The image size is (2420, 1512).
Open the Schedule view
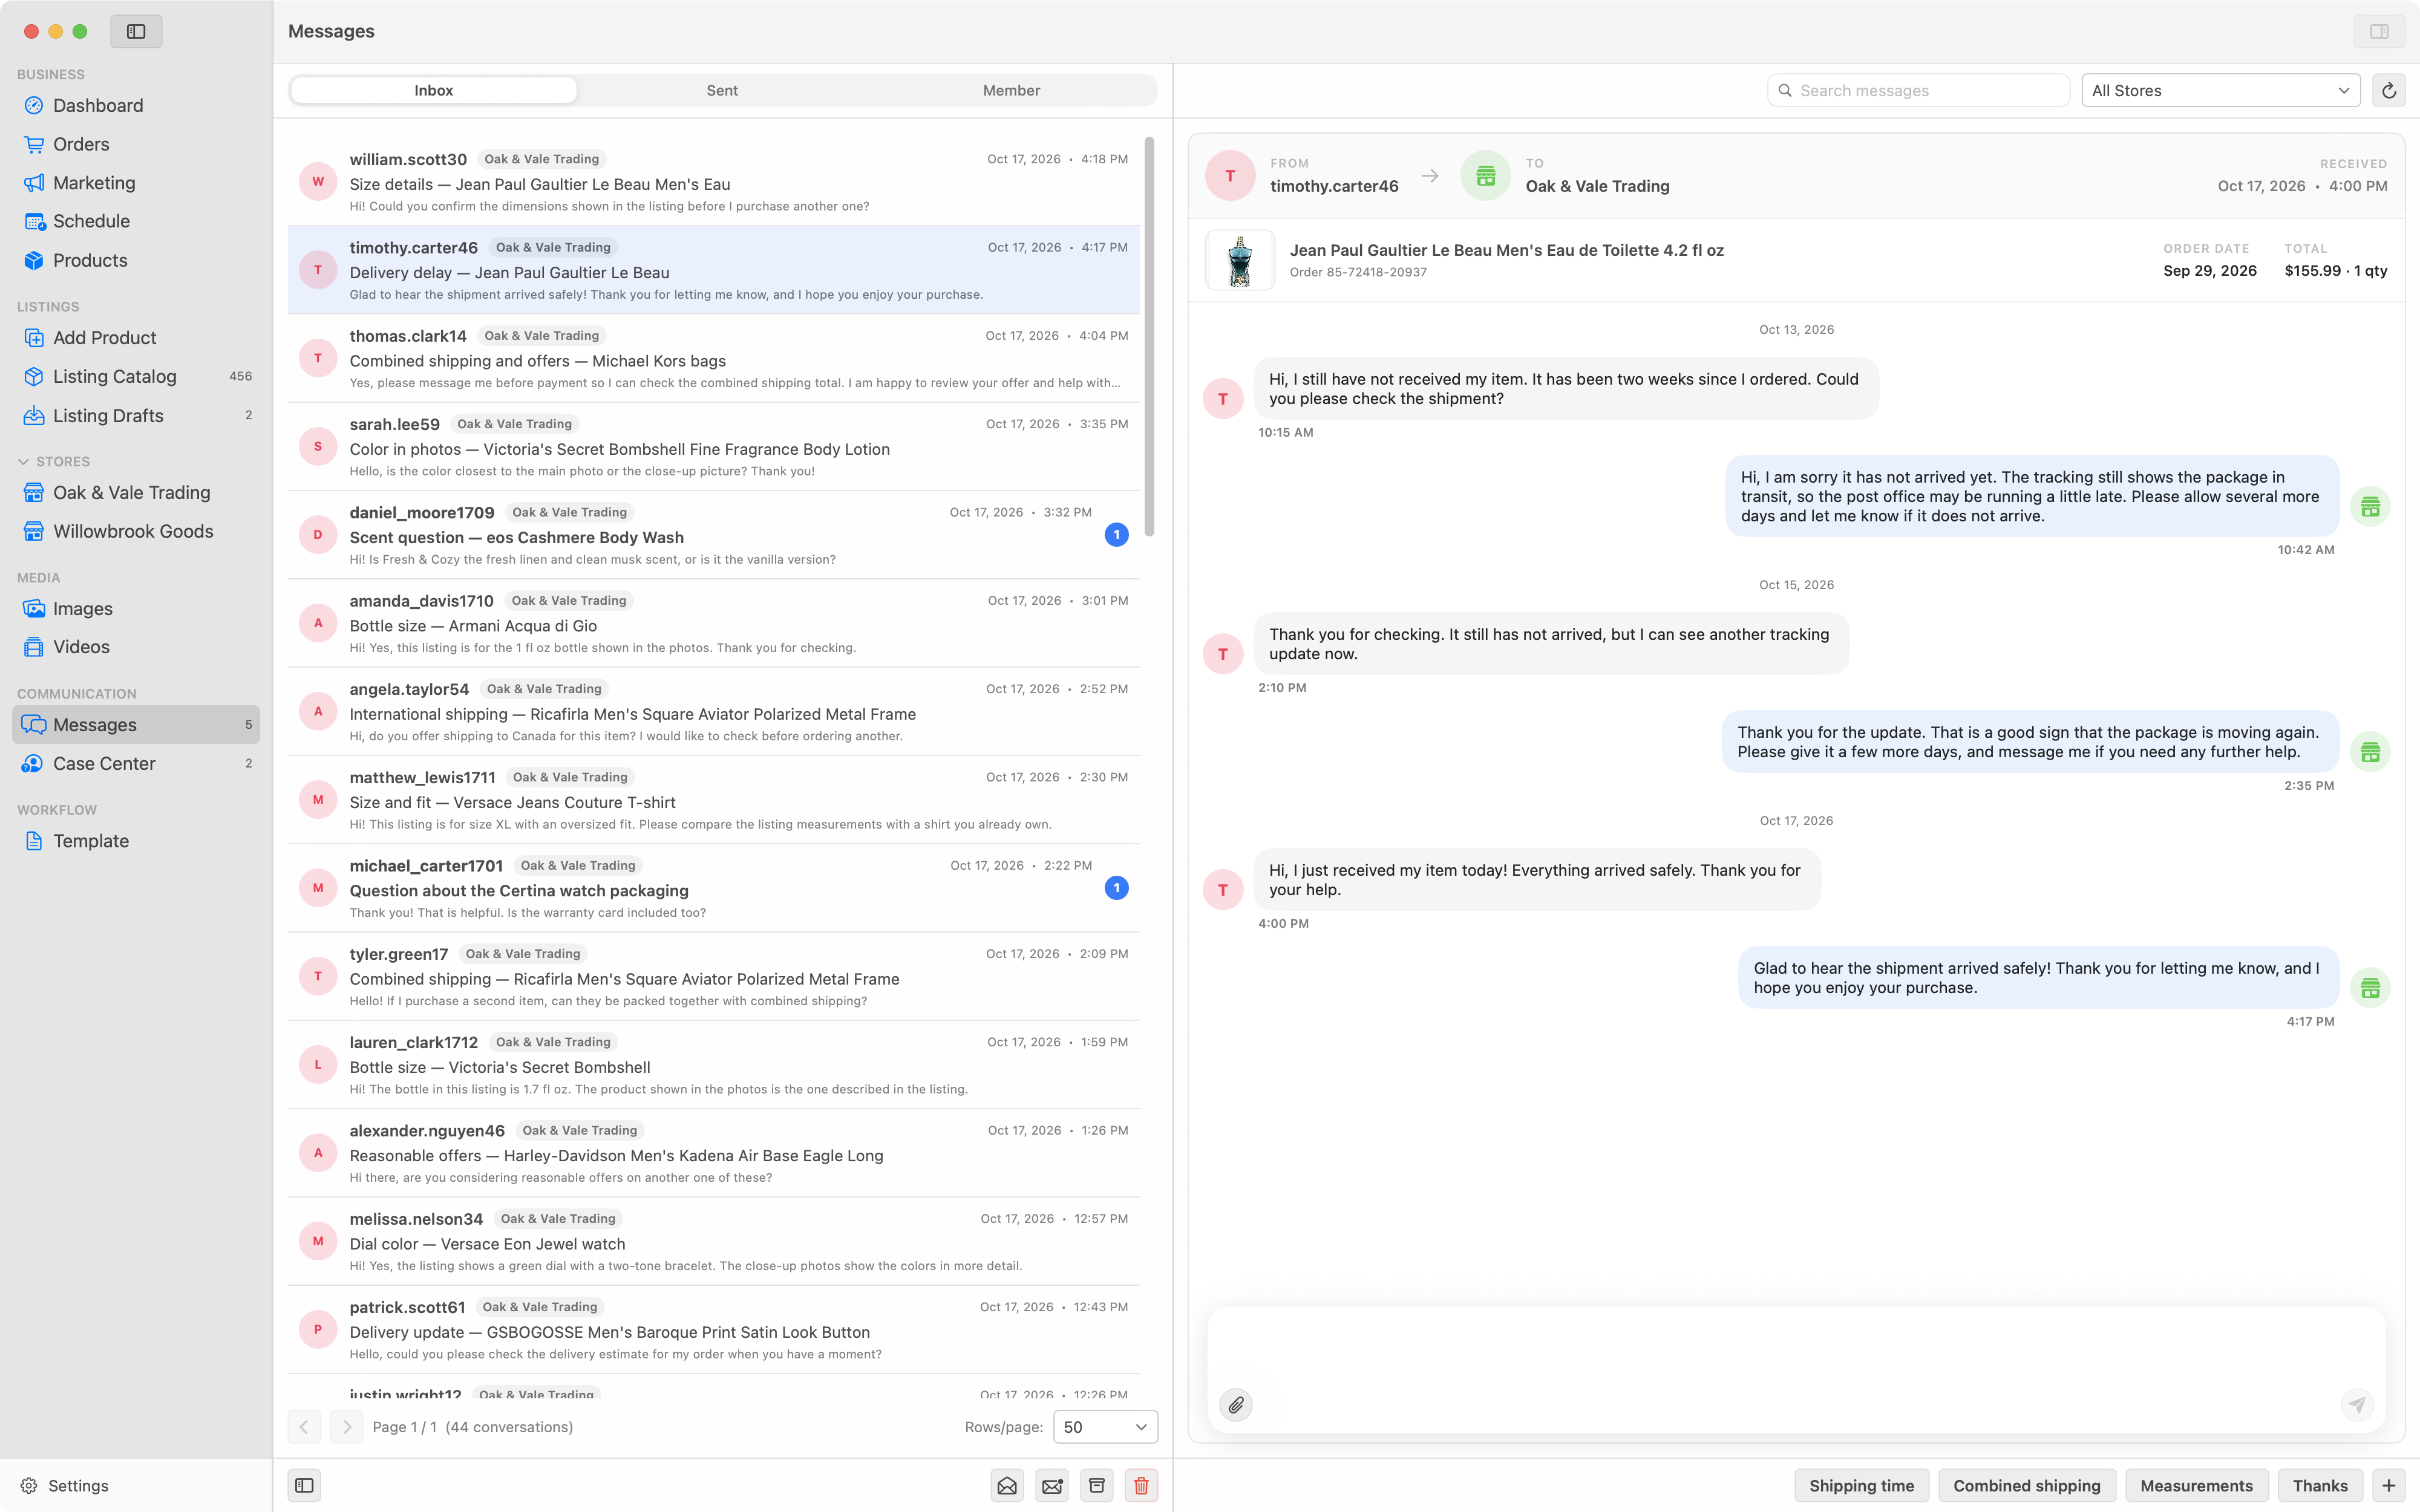click(136, 221)
